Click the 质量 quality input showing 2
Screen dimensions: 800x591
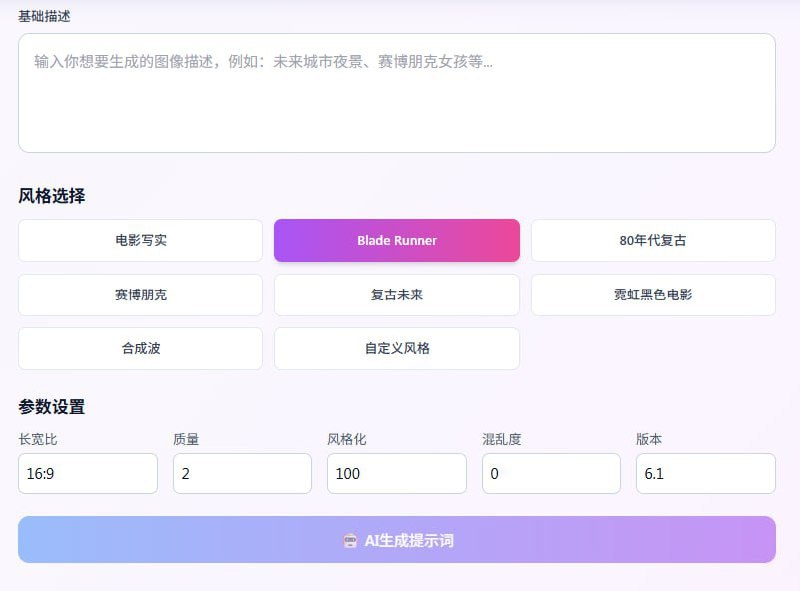pos(242,473)
